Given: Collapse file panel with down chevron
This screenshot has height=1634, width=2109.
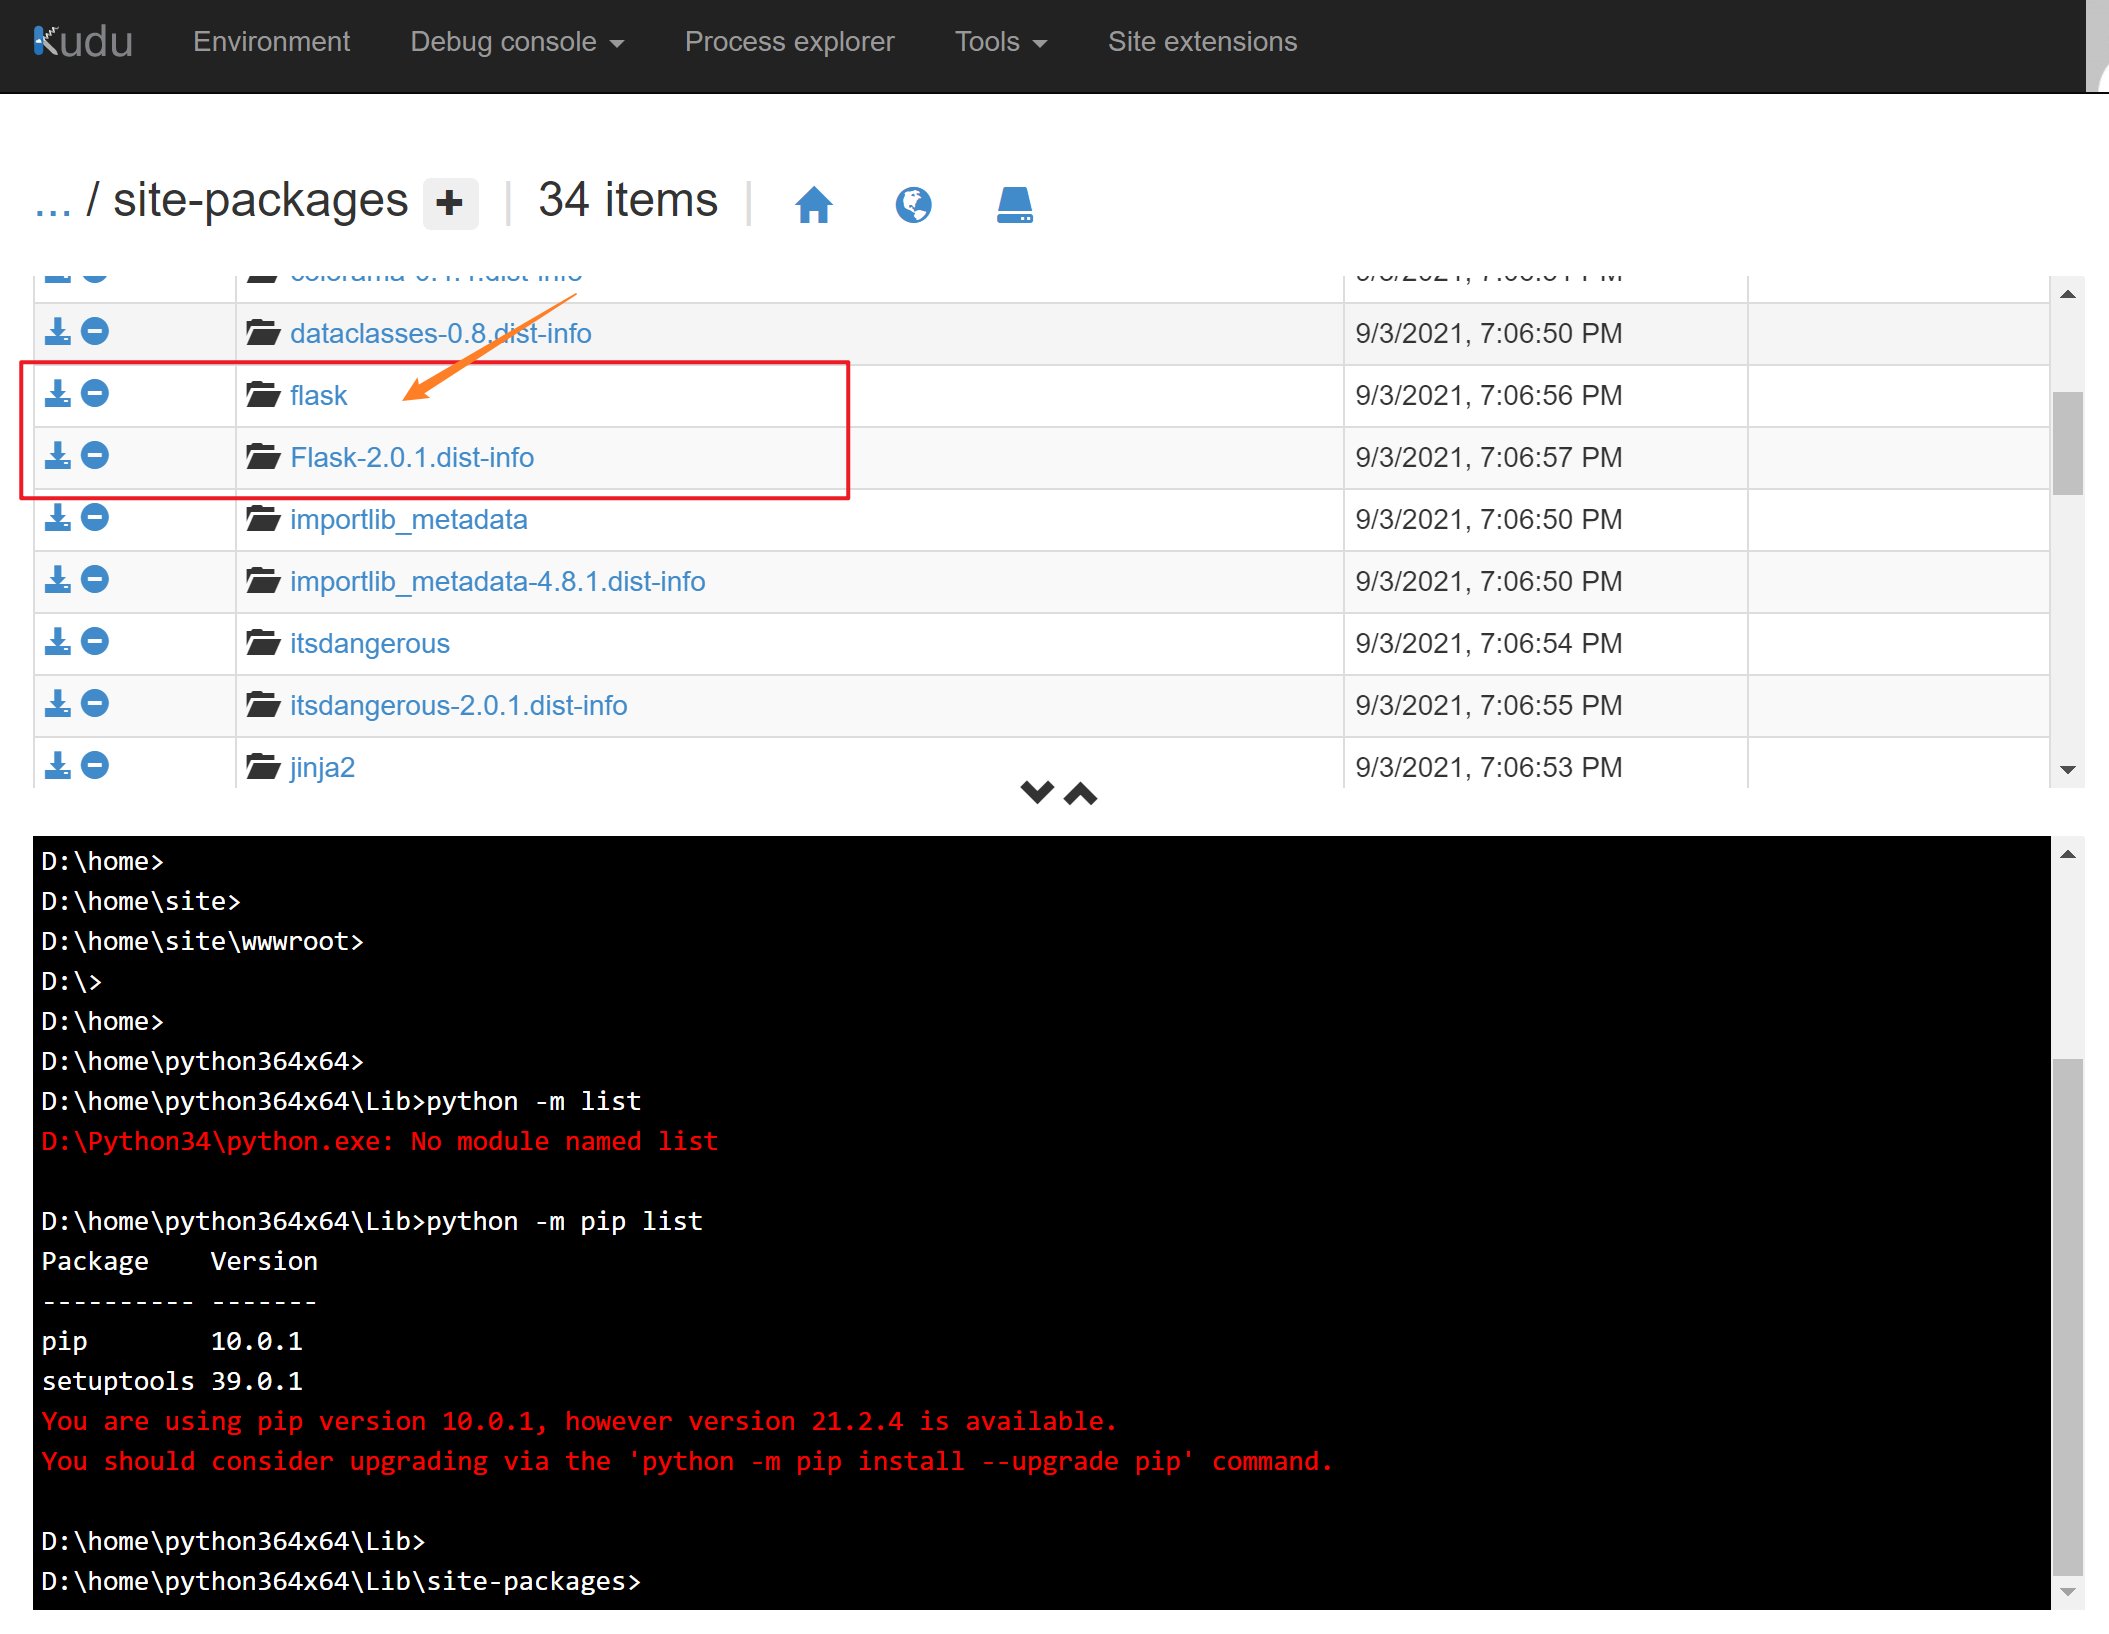Looking at the screenshot, I should point(1037,792).
